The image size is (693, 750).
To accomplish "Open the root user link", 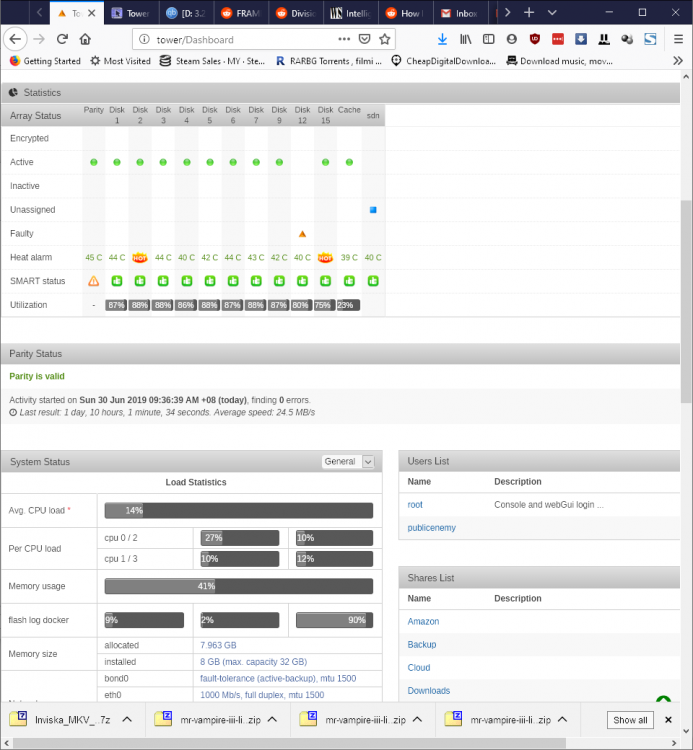I will coord(415,505).
